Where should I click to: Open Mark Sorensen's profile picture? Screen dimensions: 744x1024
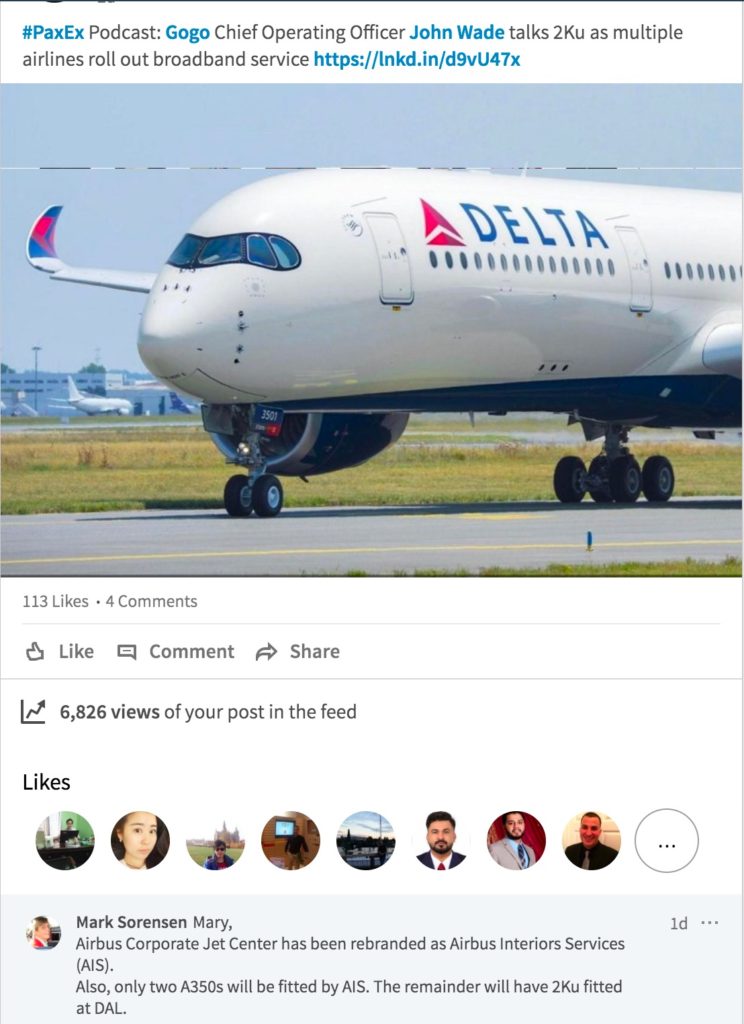[x=43, y=933]
